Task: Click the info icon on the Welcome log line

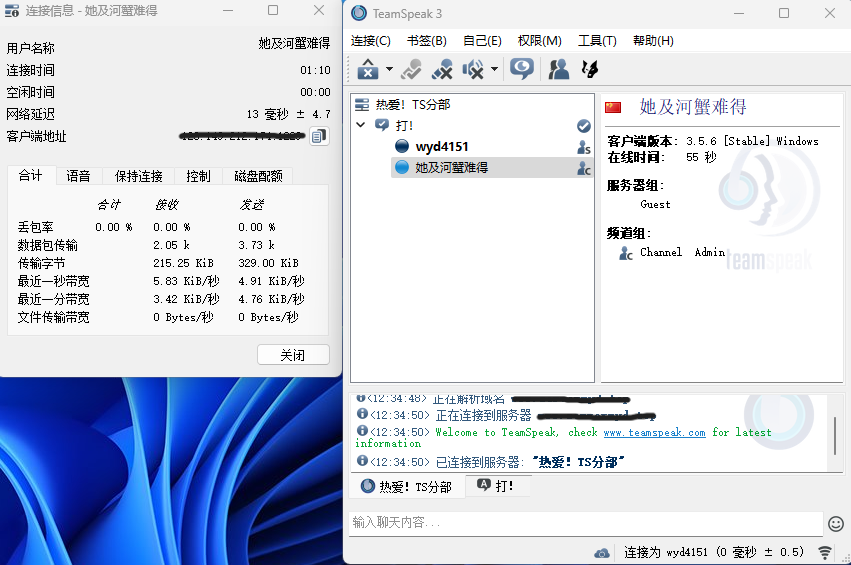Action: click(x=362, y=430)
